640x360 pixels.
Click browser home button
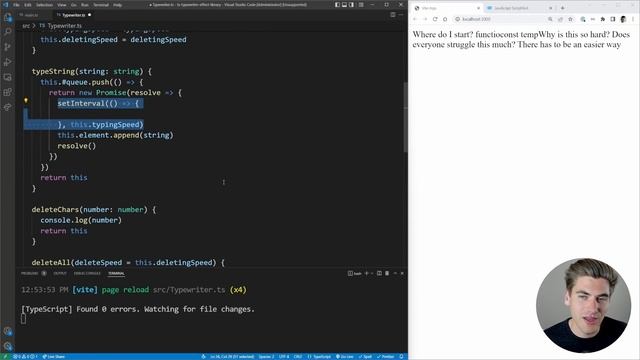tap(445, 19)
